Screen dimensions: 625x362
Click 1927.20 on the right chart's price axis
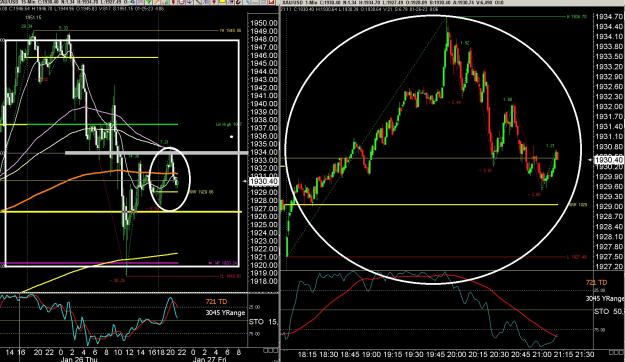point(609,267)
